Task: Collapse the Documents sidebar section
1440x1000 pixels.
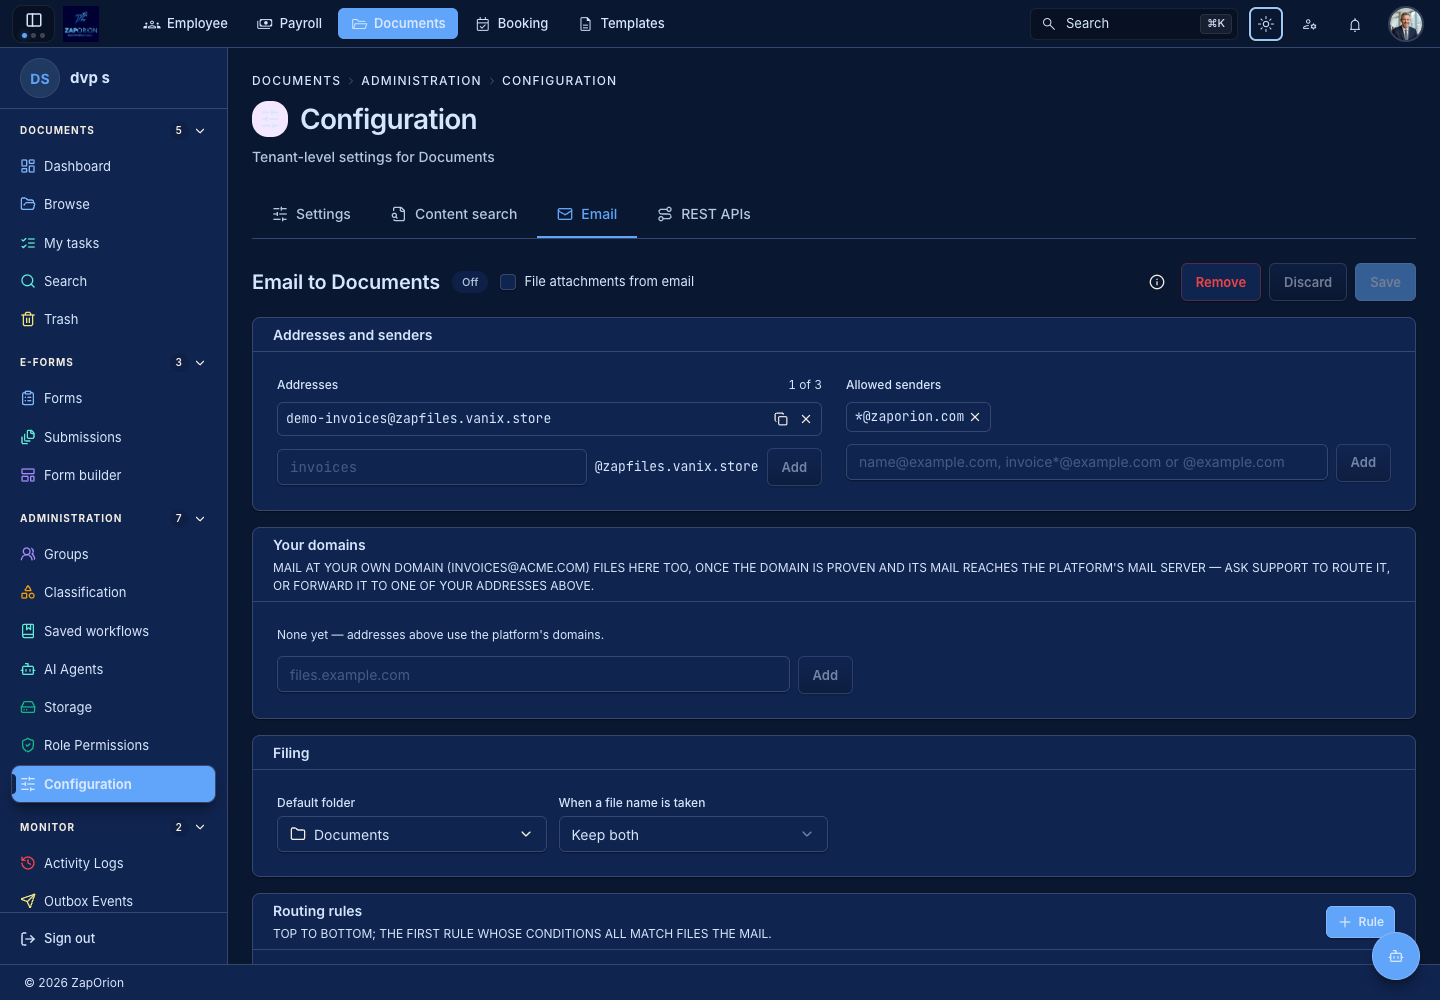Action: click(200, 131)
